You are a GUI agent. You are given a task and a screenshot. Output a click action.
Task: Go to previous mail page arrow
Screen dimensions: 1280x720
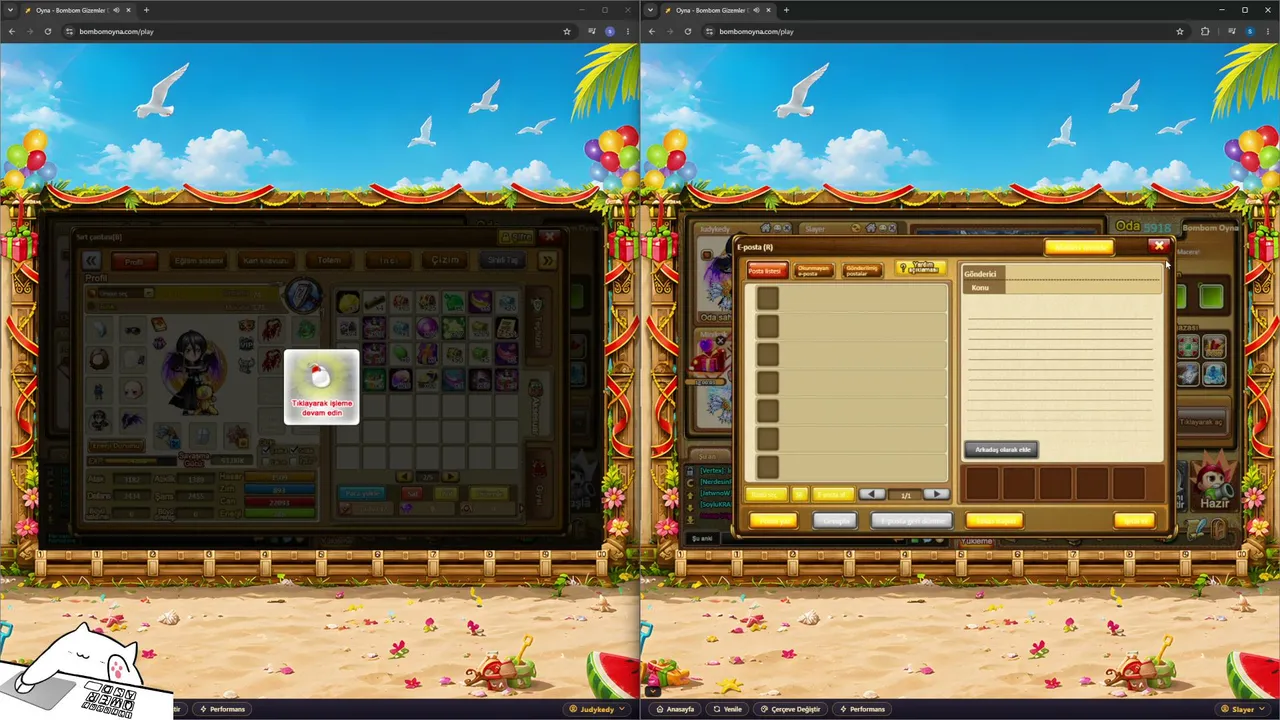coord(873,494)
